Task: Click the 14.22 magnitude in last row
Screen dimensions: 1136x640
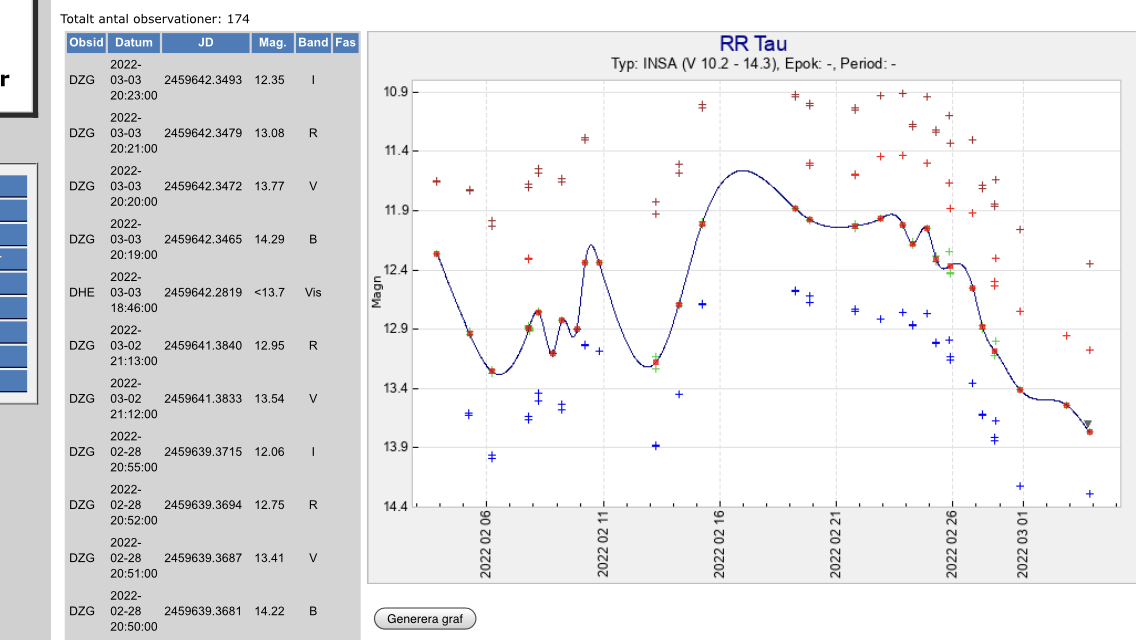Action: click(269, 611)
